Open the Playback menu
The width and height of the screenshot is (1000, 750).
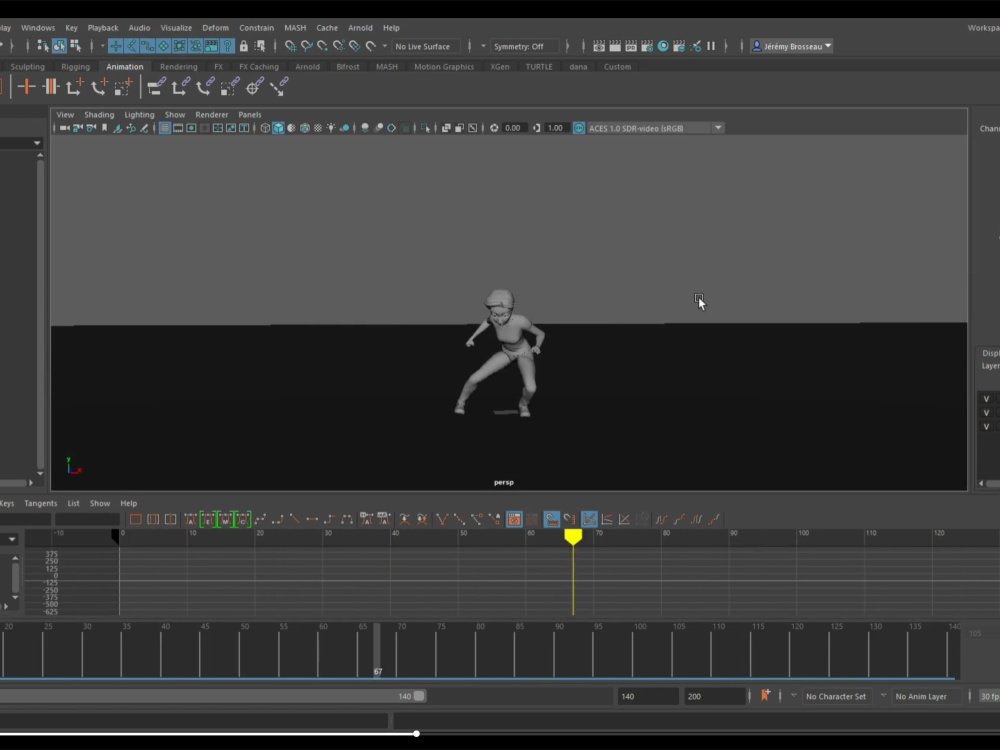pyautogui.click(x=103, y=27)
